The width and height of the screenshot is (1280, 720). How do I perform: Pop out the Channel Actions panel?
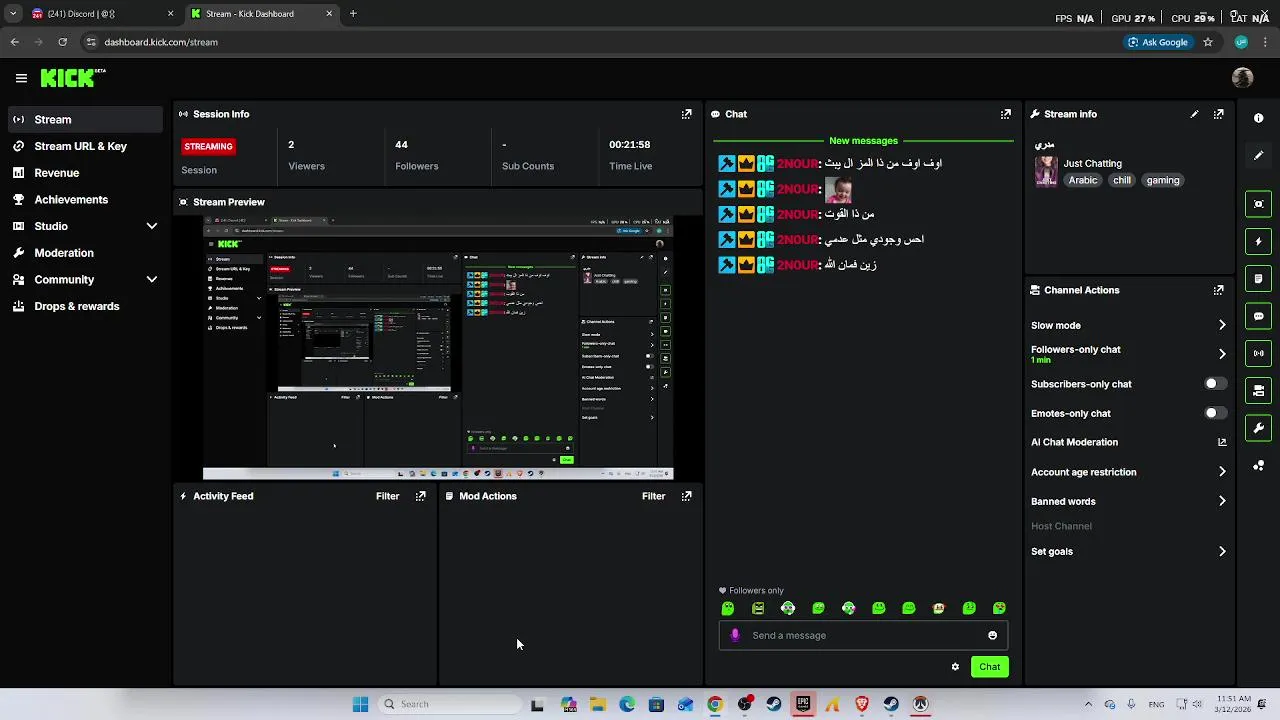[1218, 290]
